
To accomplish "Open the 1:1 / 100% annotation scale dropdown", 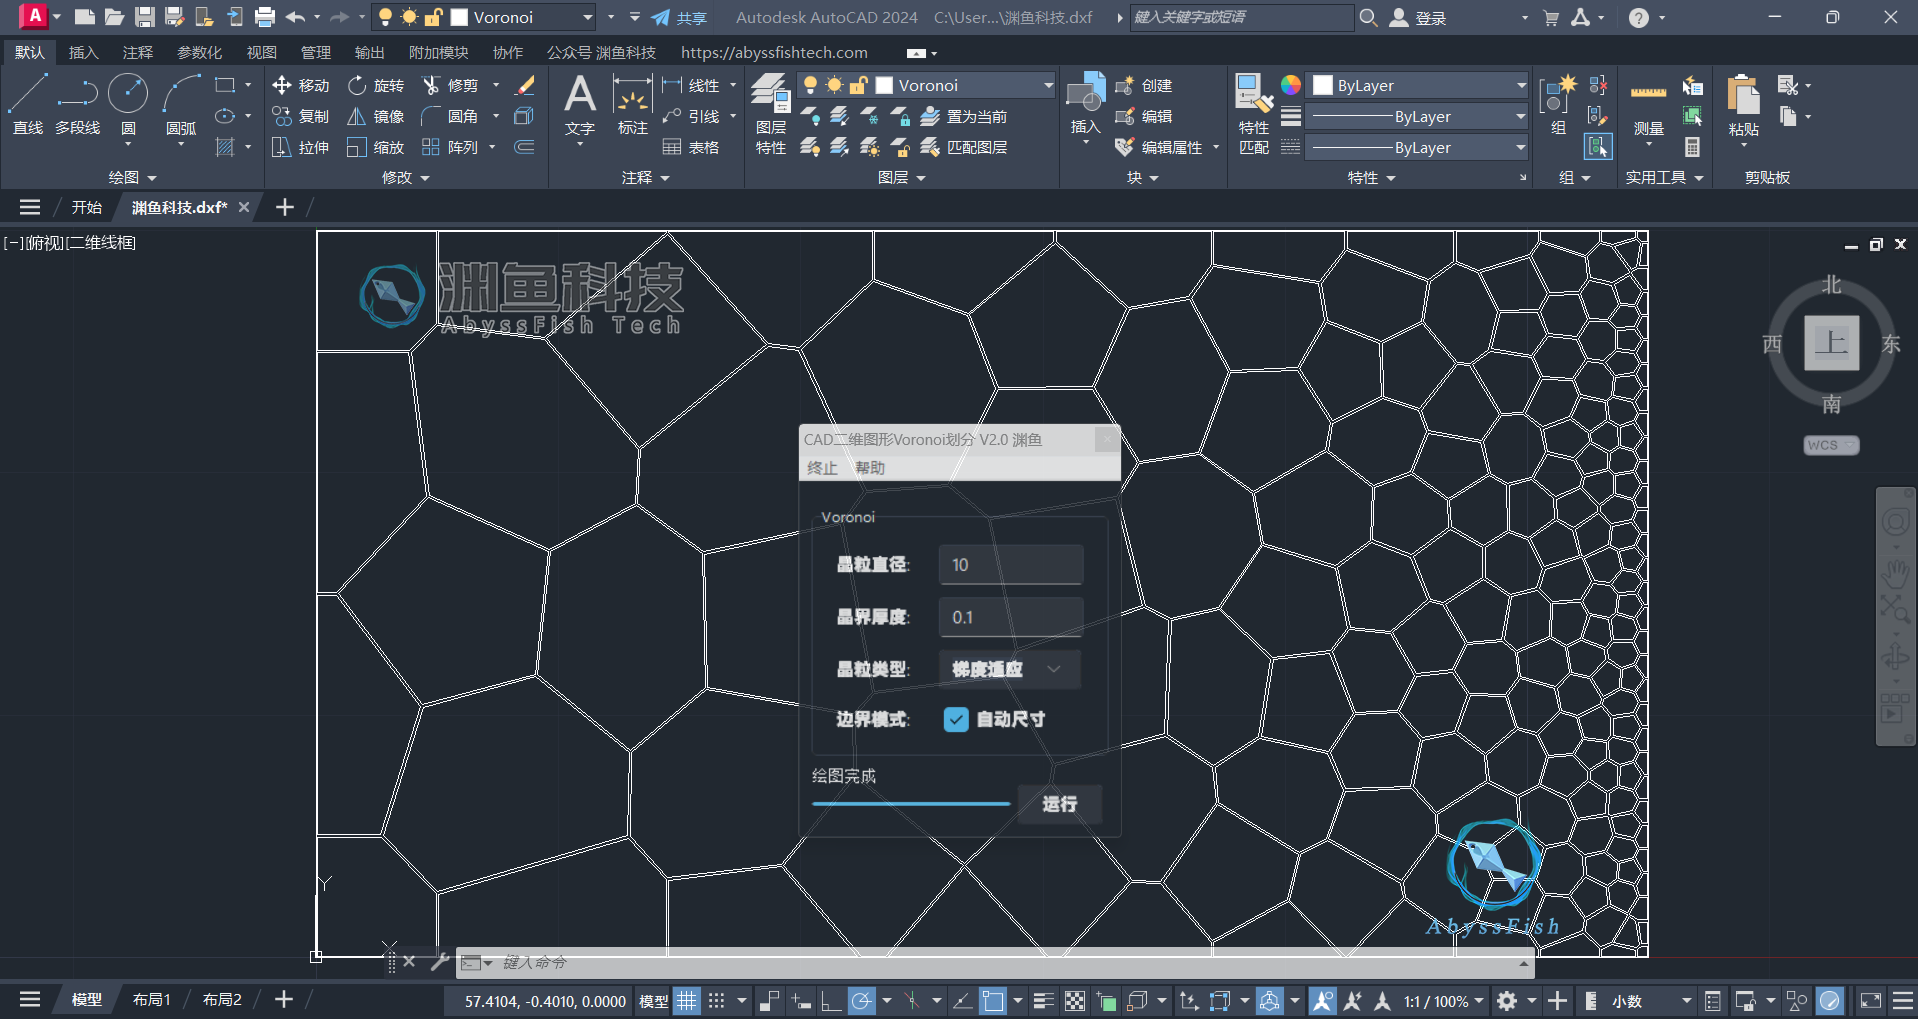I will pos(1444,1001).
